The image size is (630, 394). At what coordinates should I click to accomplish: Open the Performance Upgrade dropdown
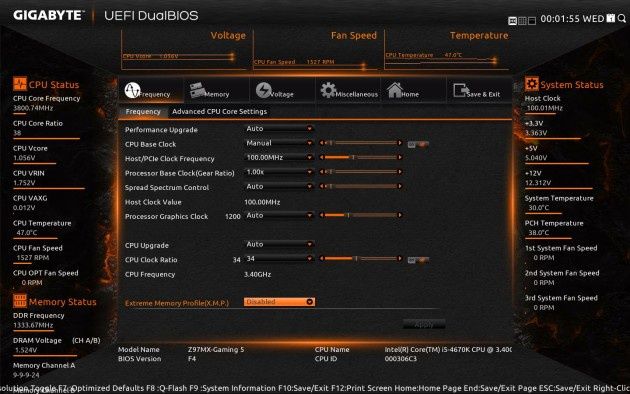[279, 129]
